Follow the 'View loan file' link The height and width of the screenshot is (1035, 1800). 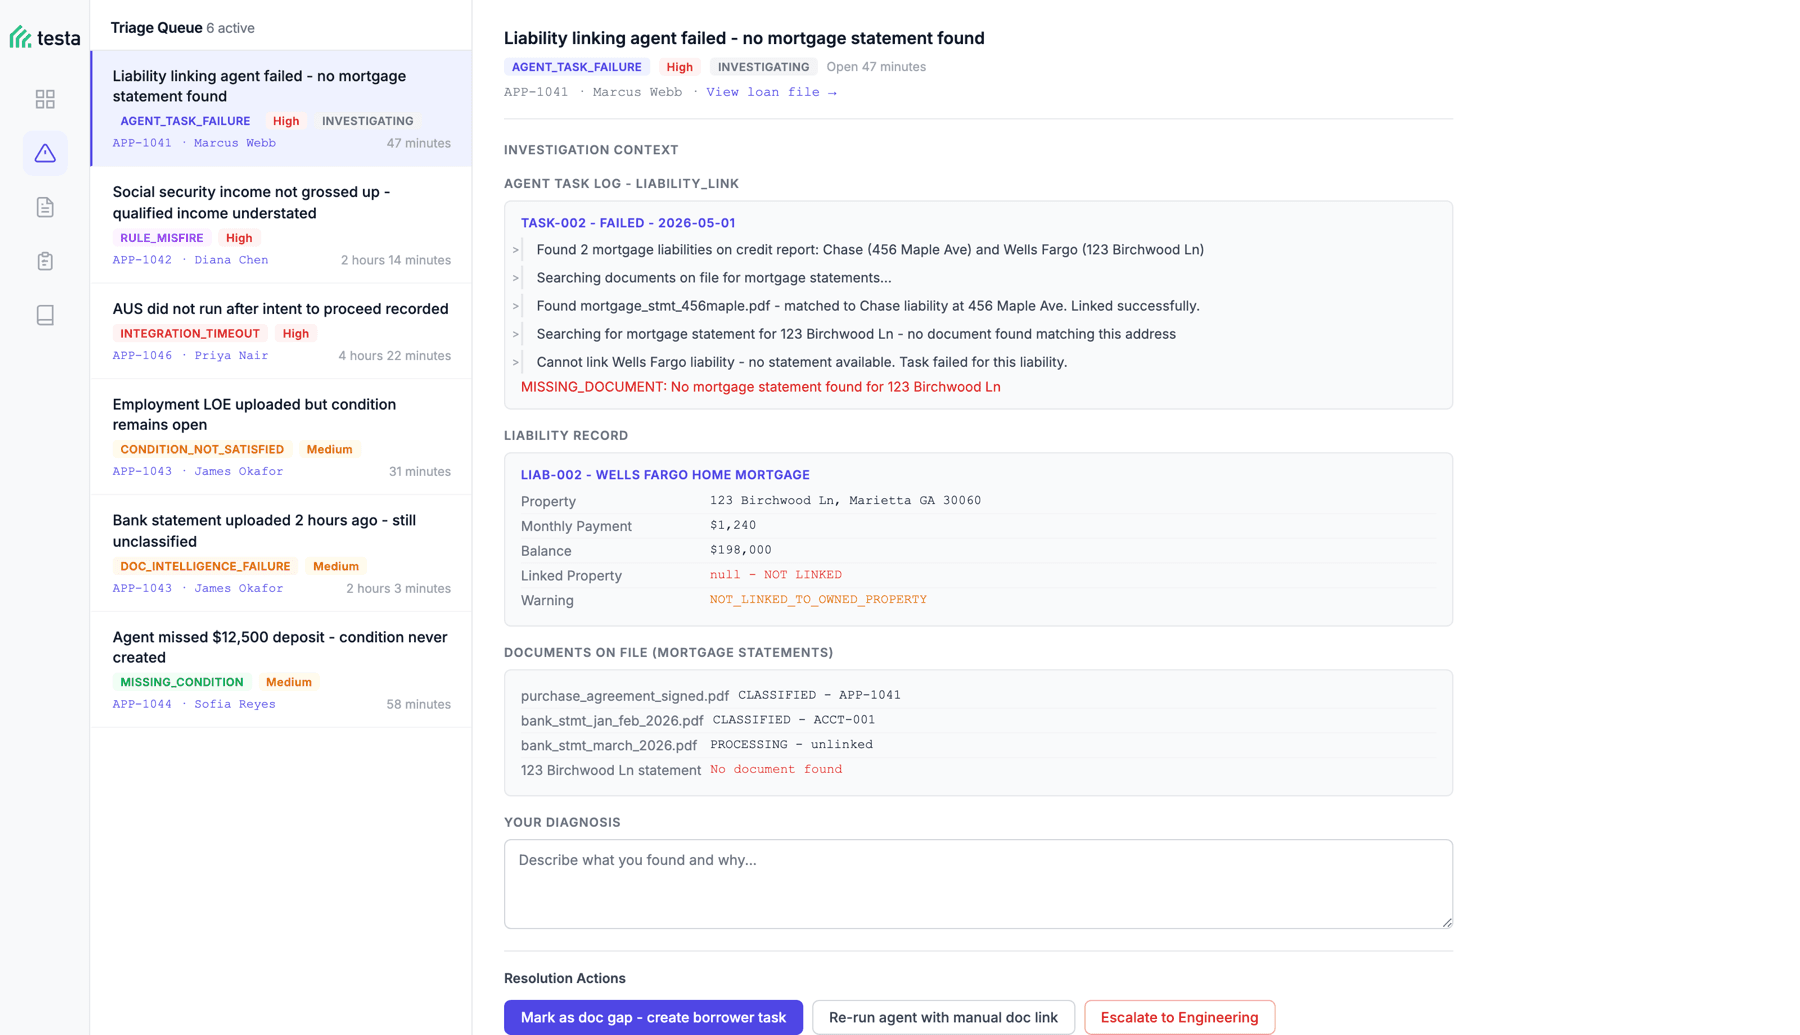point(771,92)
